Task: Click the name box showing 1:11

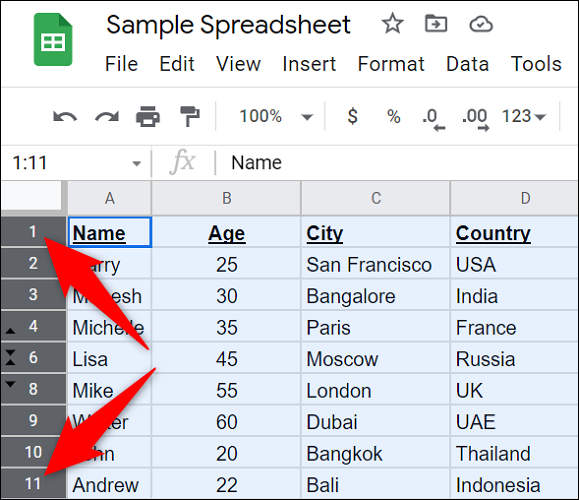Action: pyautogui.click(x=76, y=163)
